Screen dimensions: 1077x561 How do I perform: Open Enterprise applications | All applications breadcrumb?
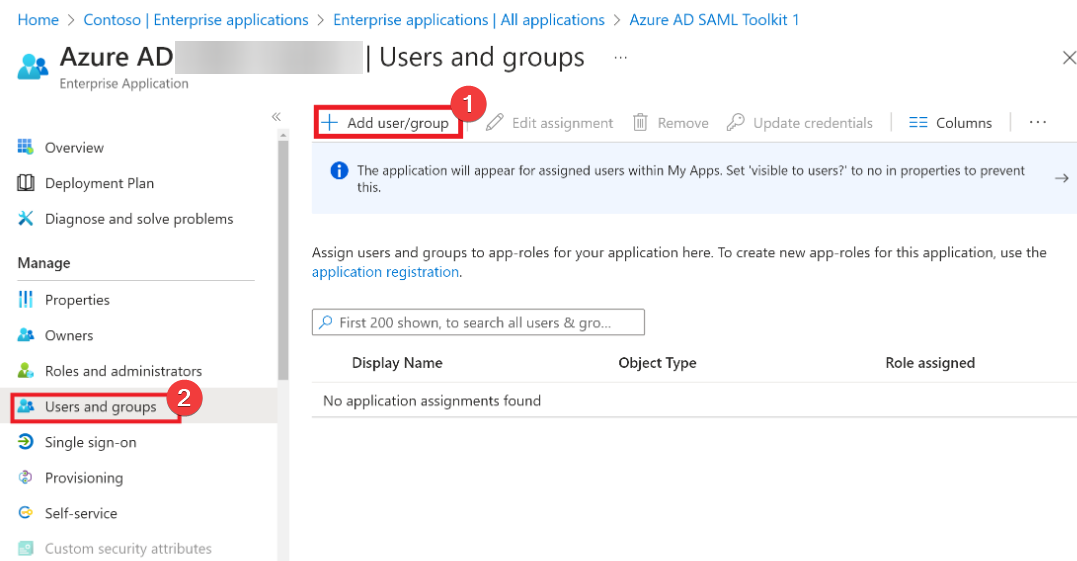[468, 20]
